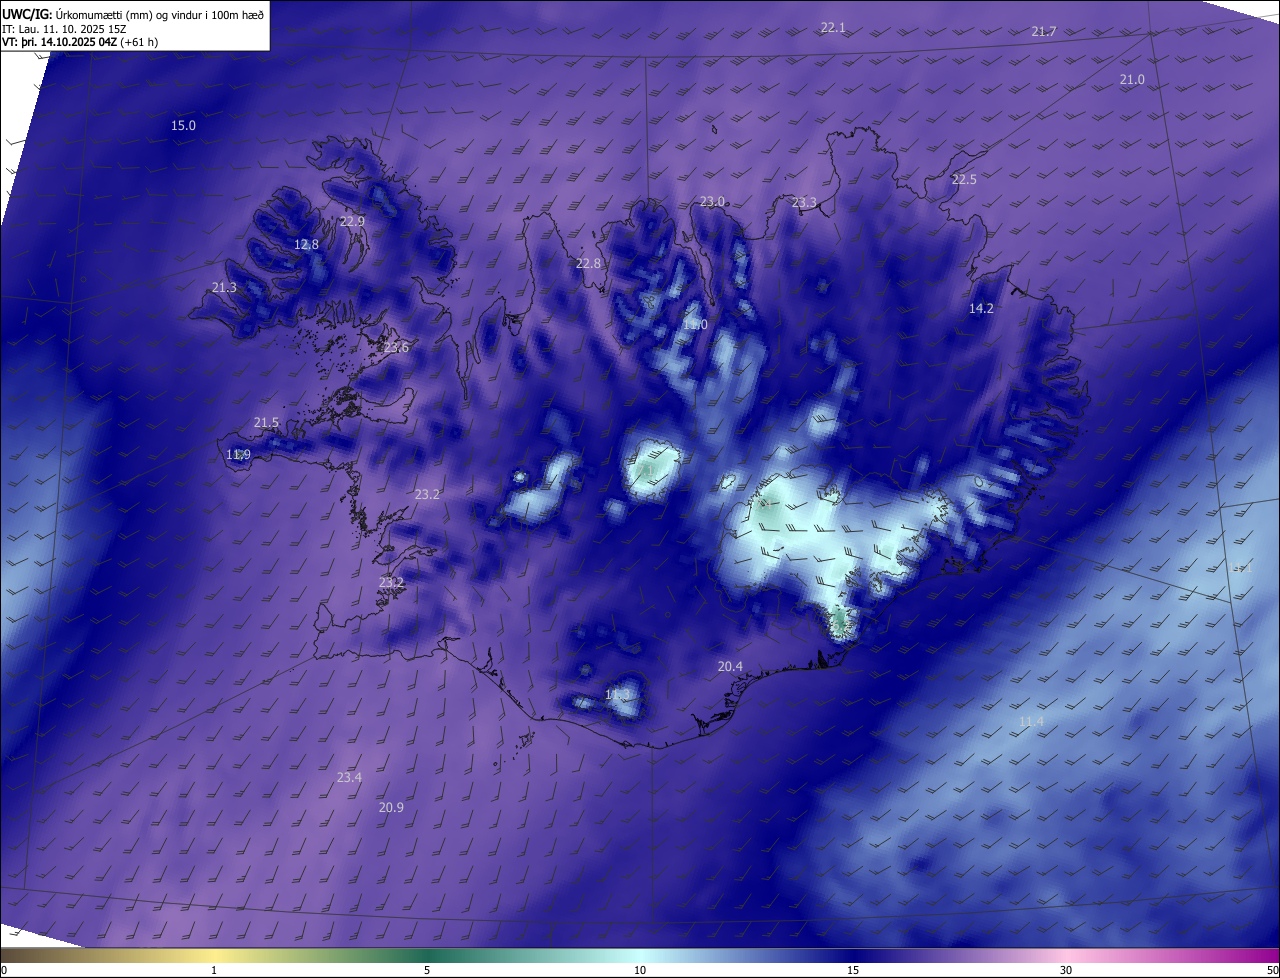The width and height of the screenshot is (1280, 978).
Task: Click the 23.4 value on the map
Action: click(349, 778)
